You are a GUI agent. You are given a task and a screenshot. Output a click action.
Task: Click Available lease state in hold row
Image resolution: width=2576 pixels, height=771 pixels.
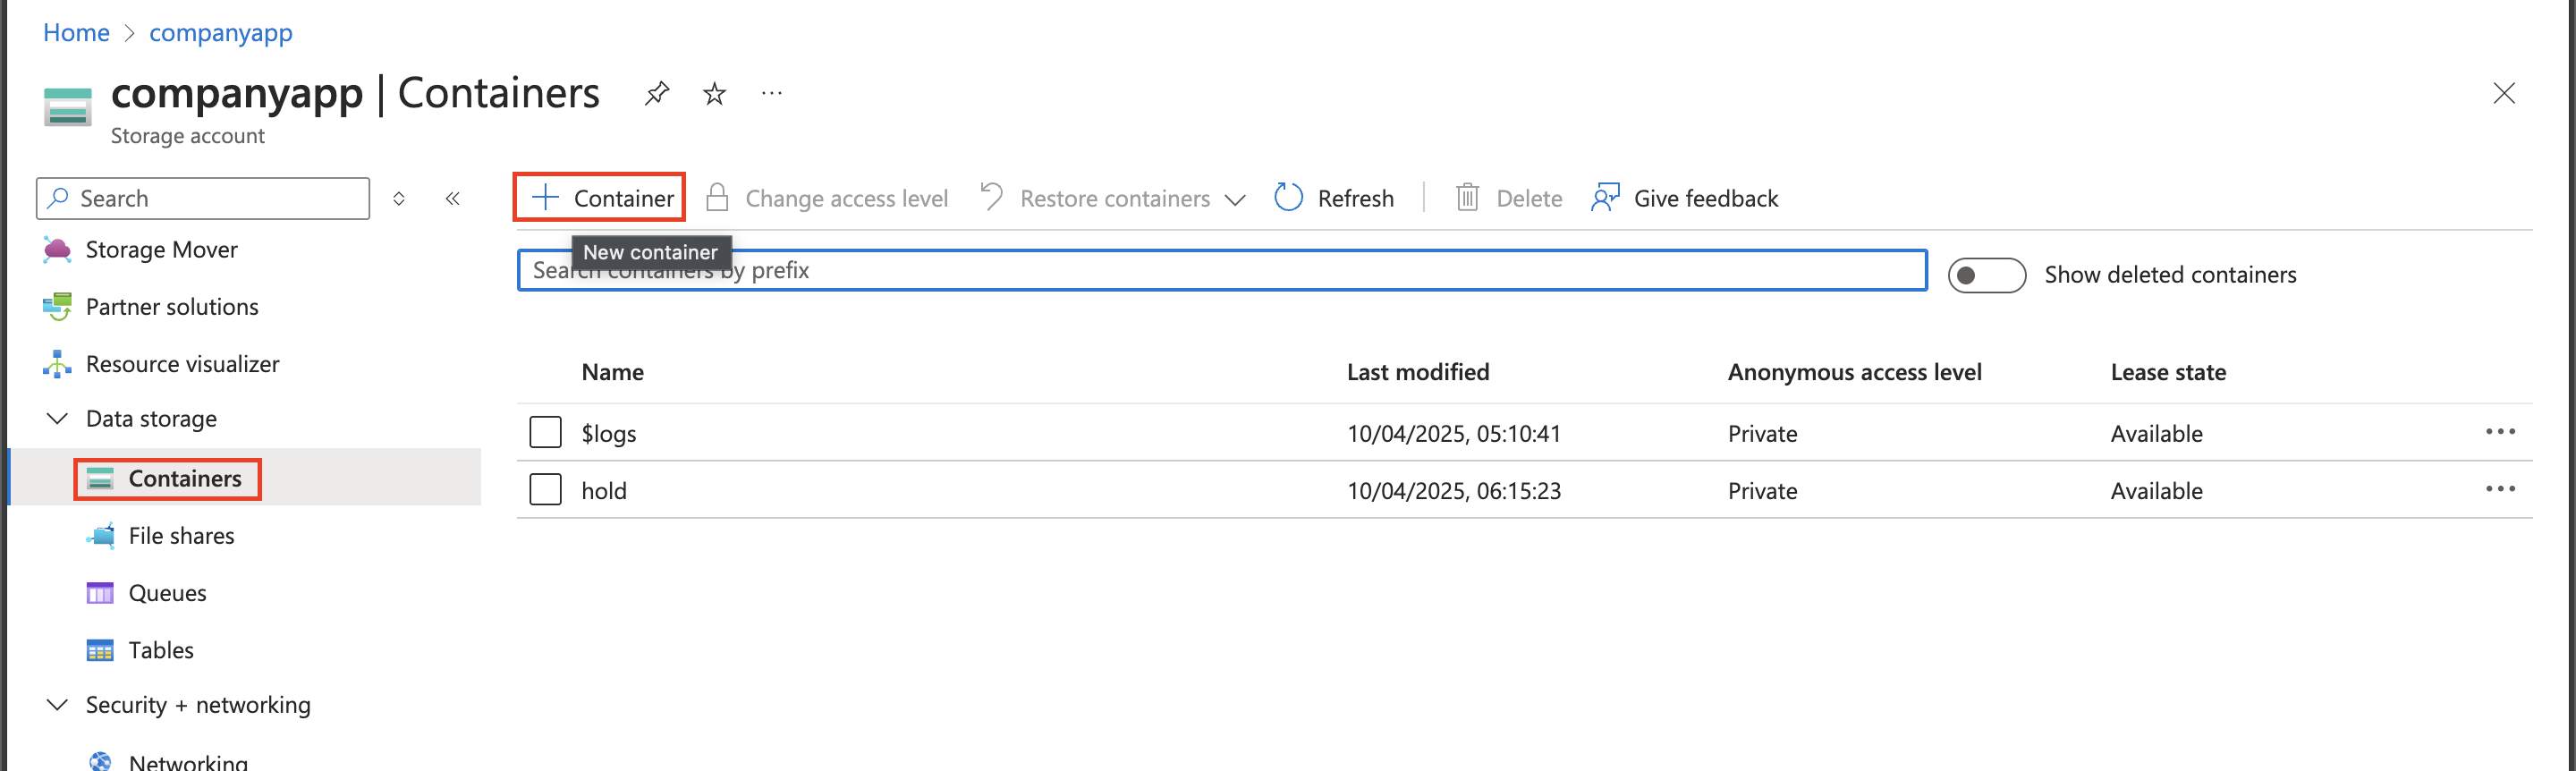[x=2156, y=490]
